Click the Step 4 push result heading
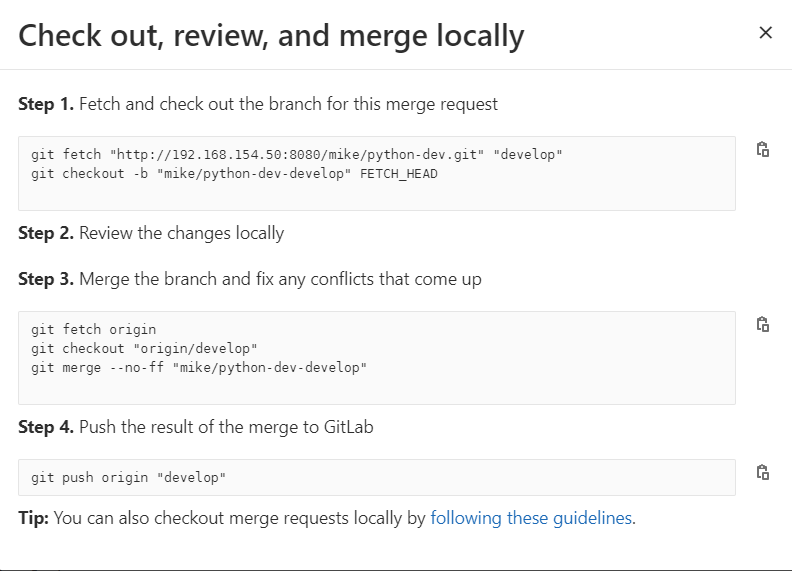Screen dimensions: 792x571 [196, 427]
